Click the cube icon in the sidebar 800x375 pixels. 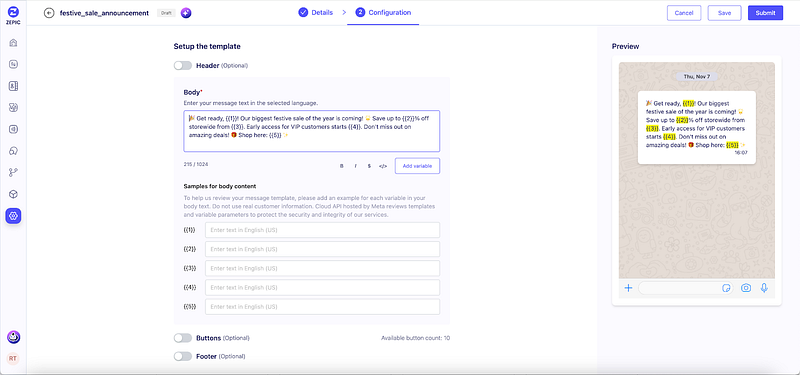click(14, 194)
